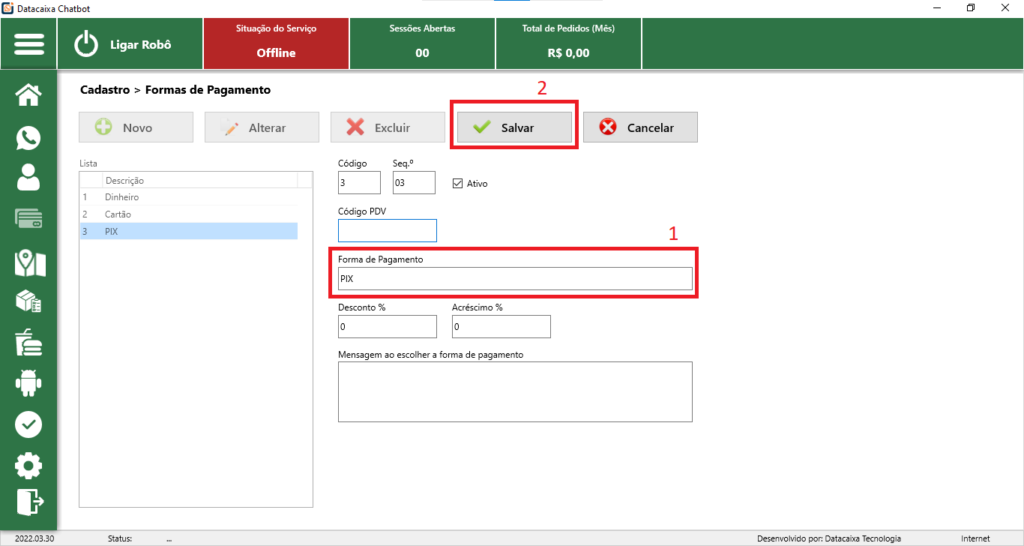Open the customers person icon

pos(29,178)
